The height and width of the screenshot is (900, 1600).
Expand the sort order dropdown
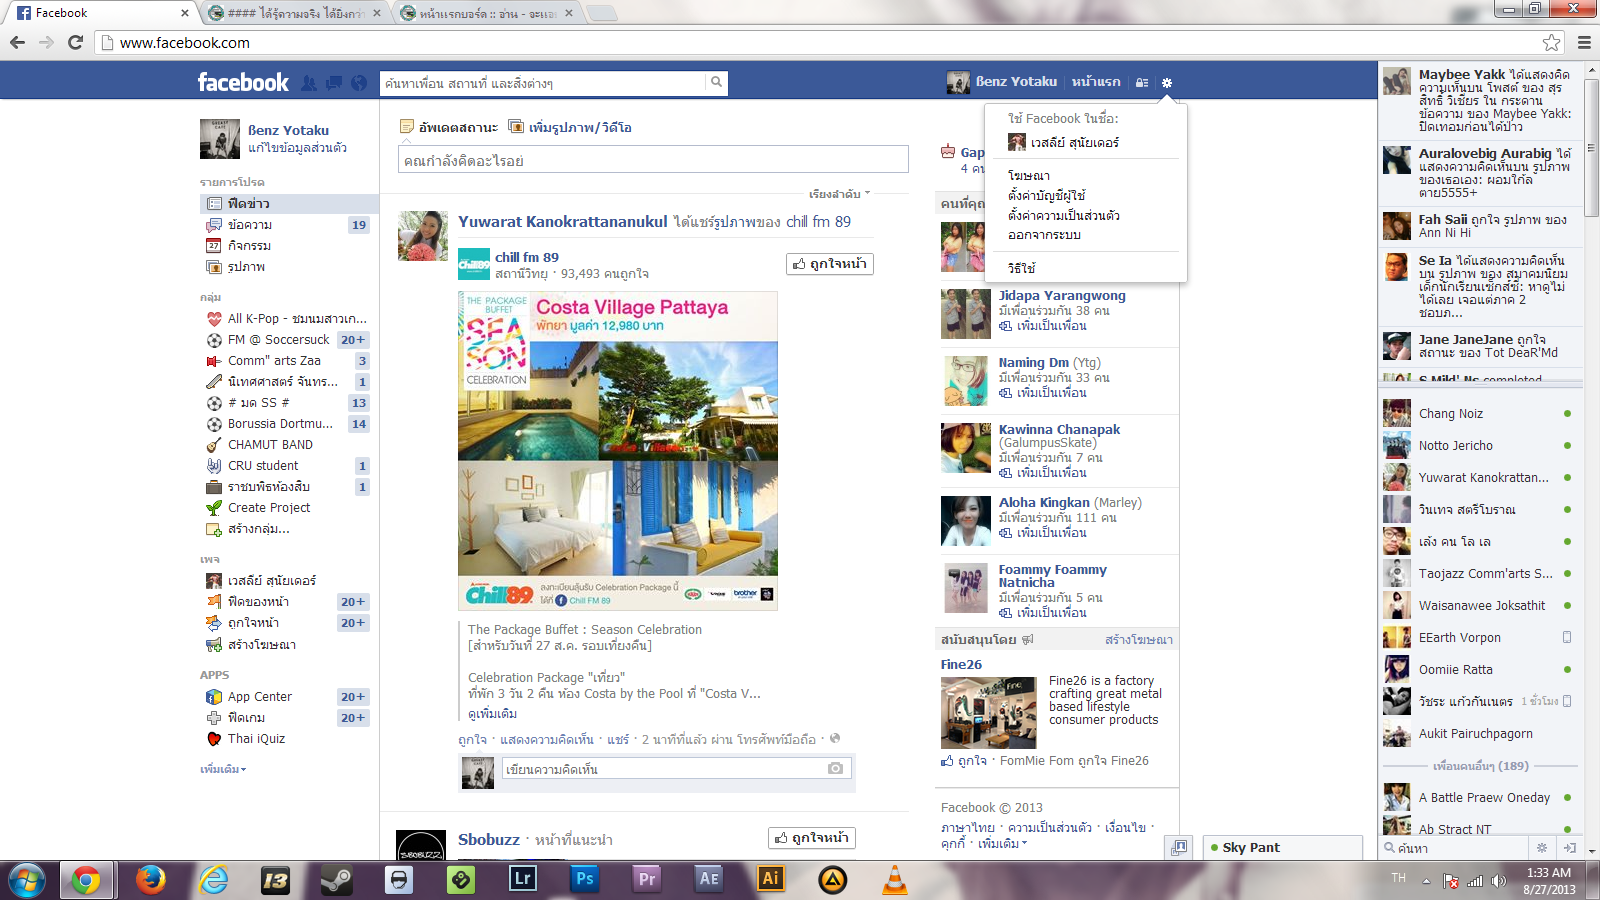[x=839, y=194]
